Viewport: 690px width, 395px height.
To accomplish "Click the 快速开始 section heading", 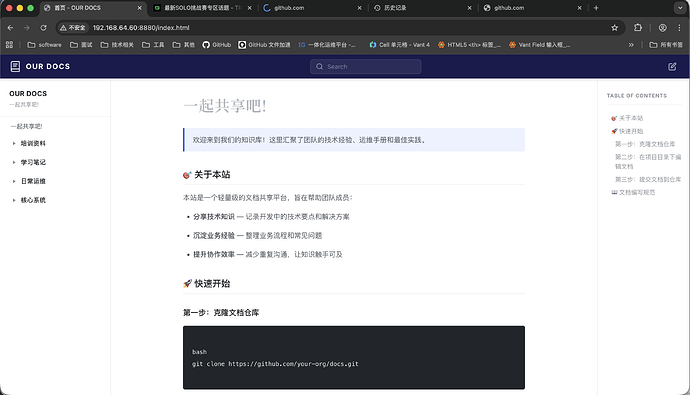I will 206,284.
